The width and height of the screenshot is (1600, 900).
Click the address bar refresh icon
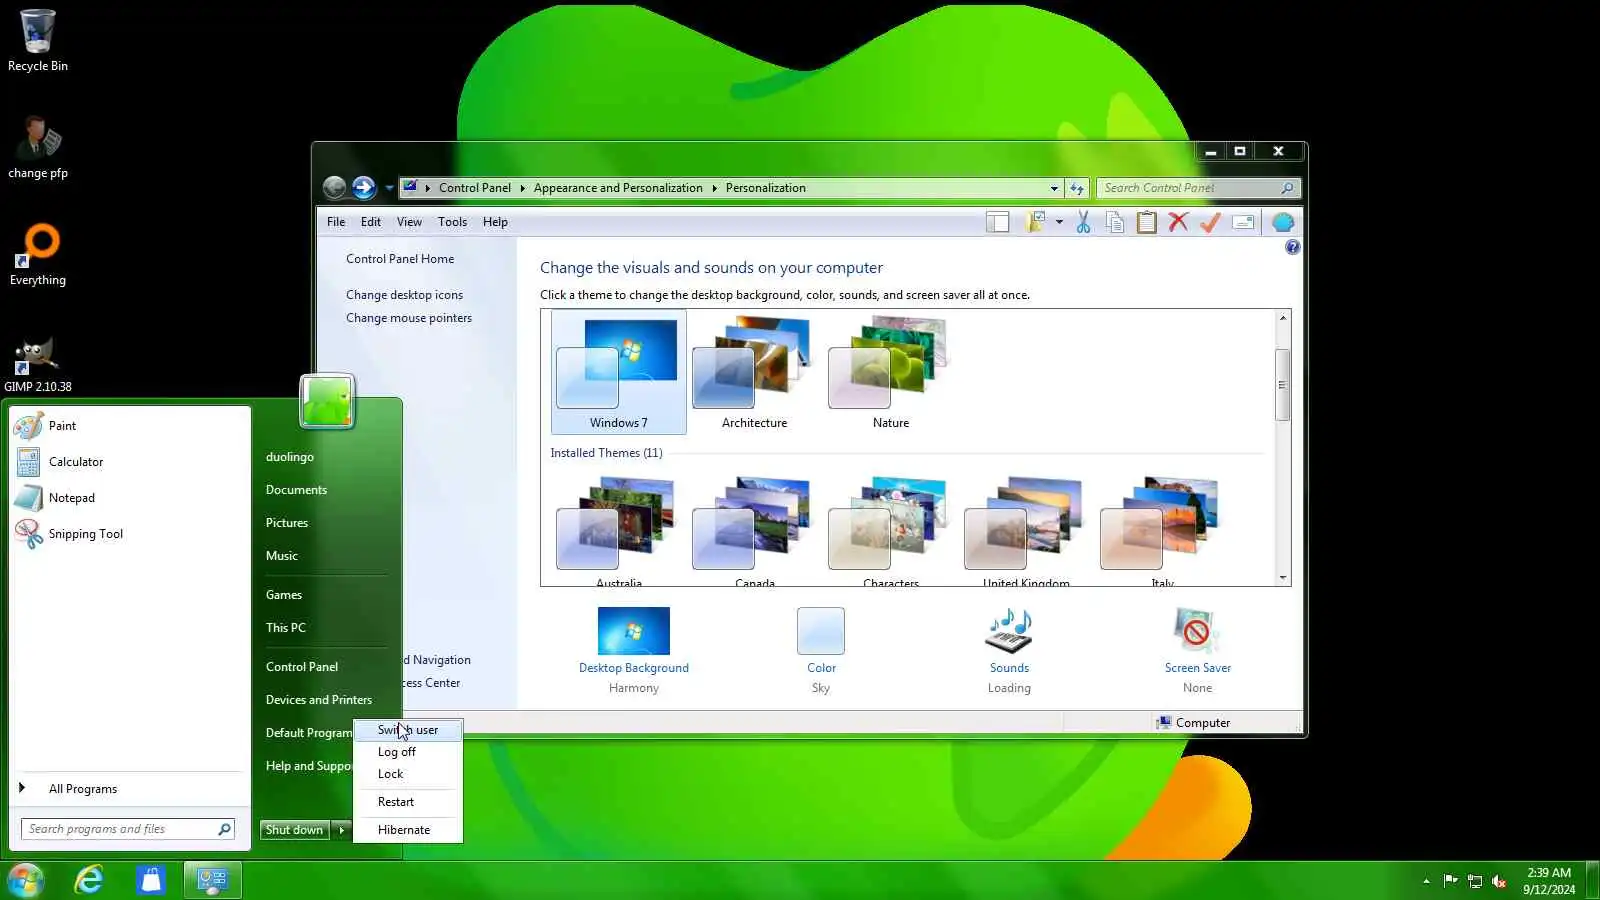[x=1077, y=188]
